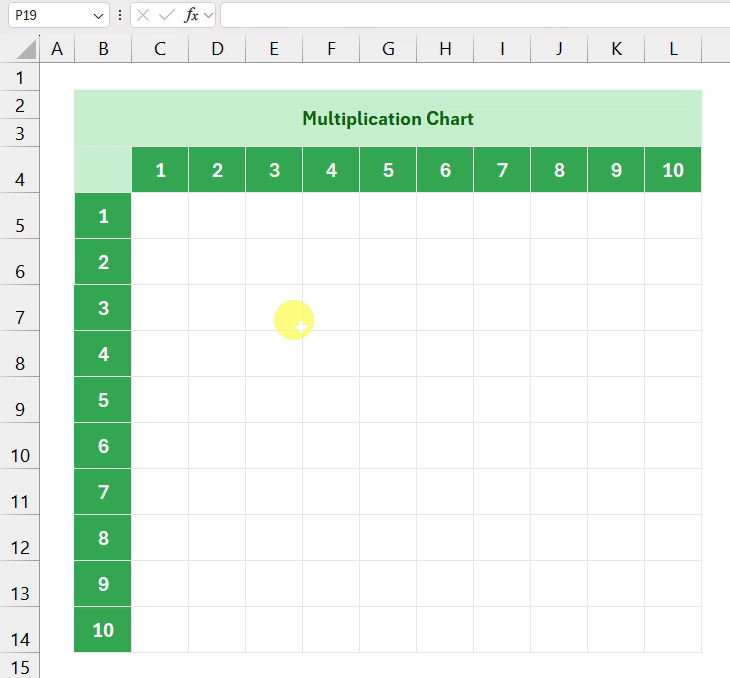The width and height of the screenshot is (730, 678).
Task: Click green side cell 3 in row 7
Action: pyautogui.click(x=103, y=308)
